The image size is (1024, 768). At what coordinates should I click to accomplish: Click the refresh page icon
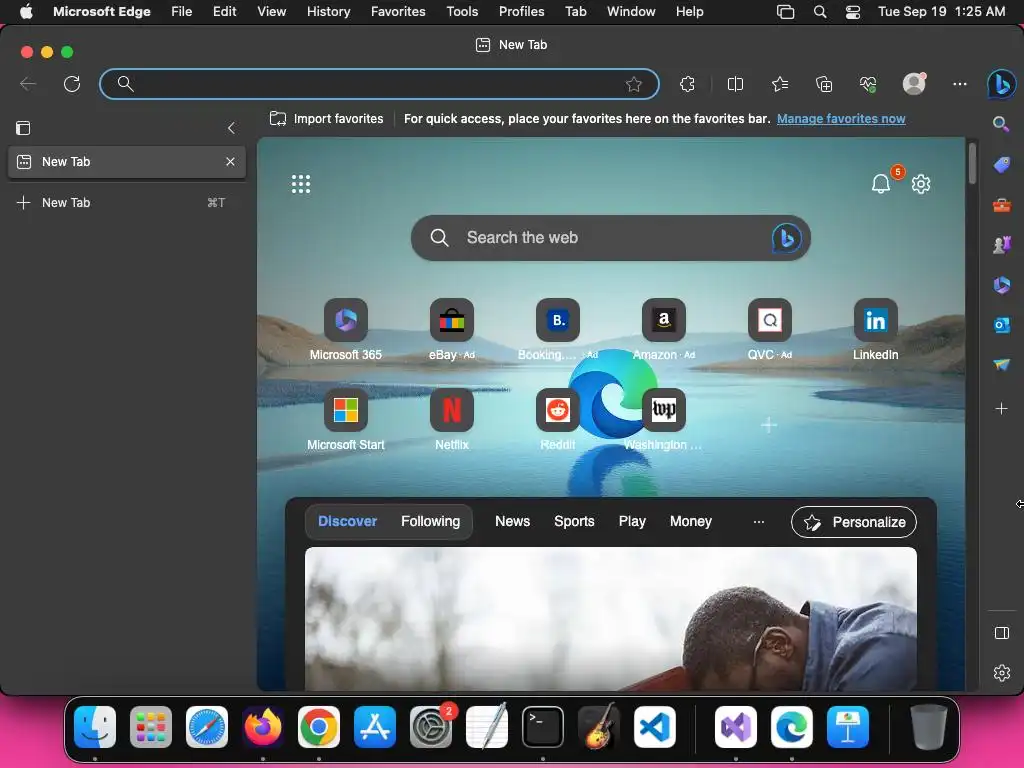(72, 84)
